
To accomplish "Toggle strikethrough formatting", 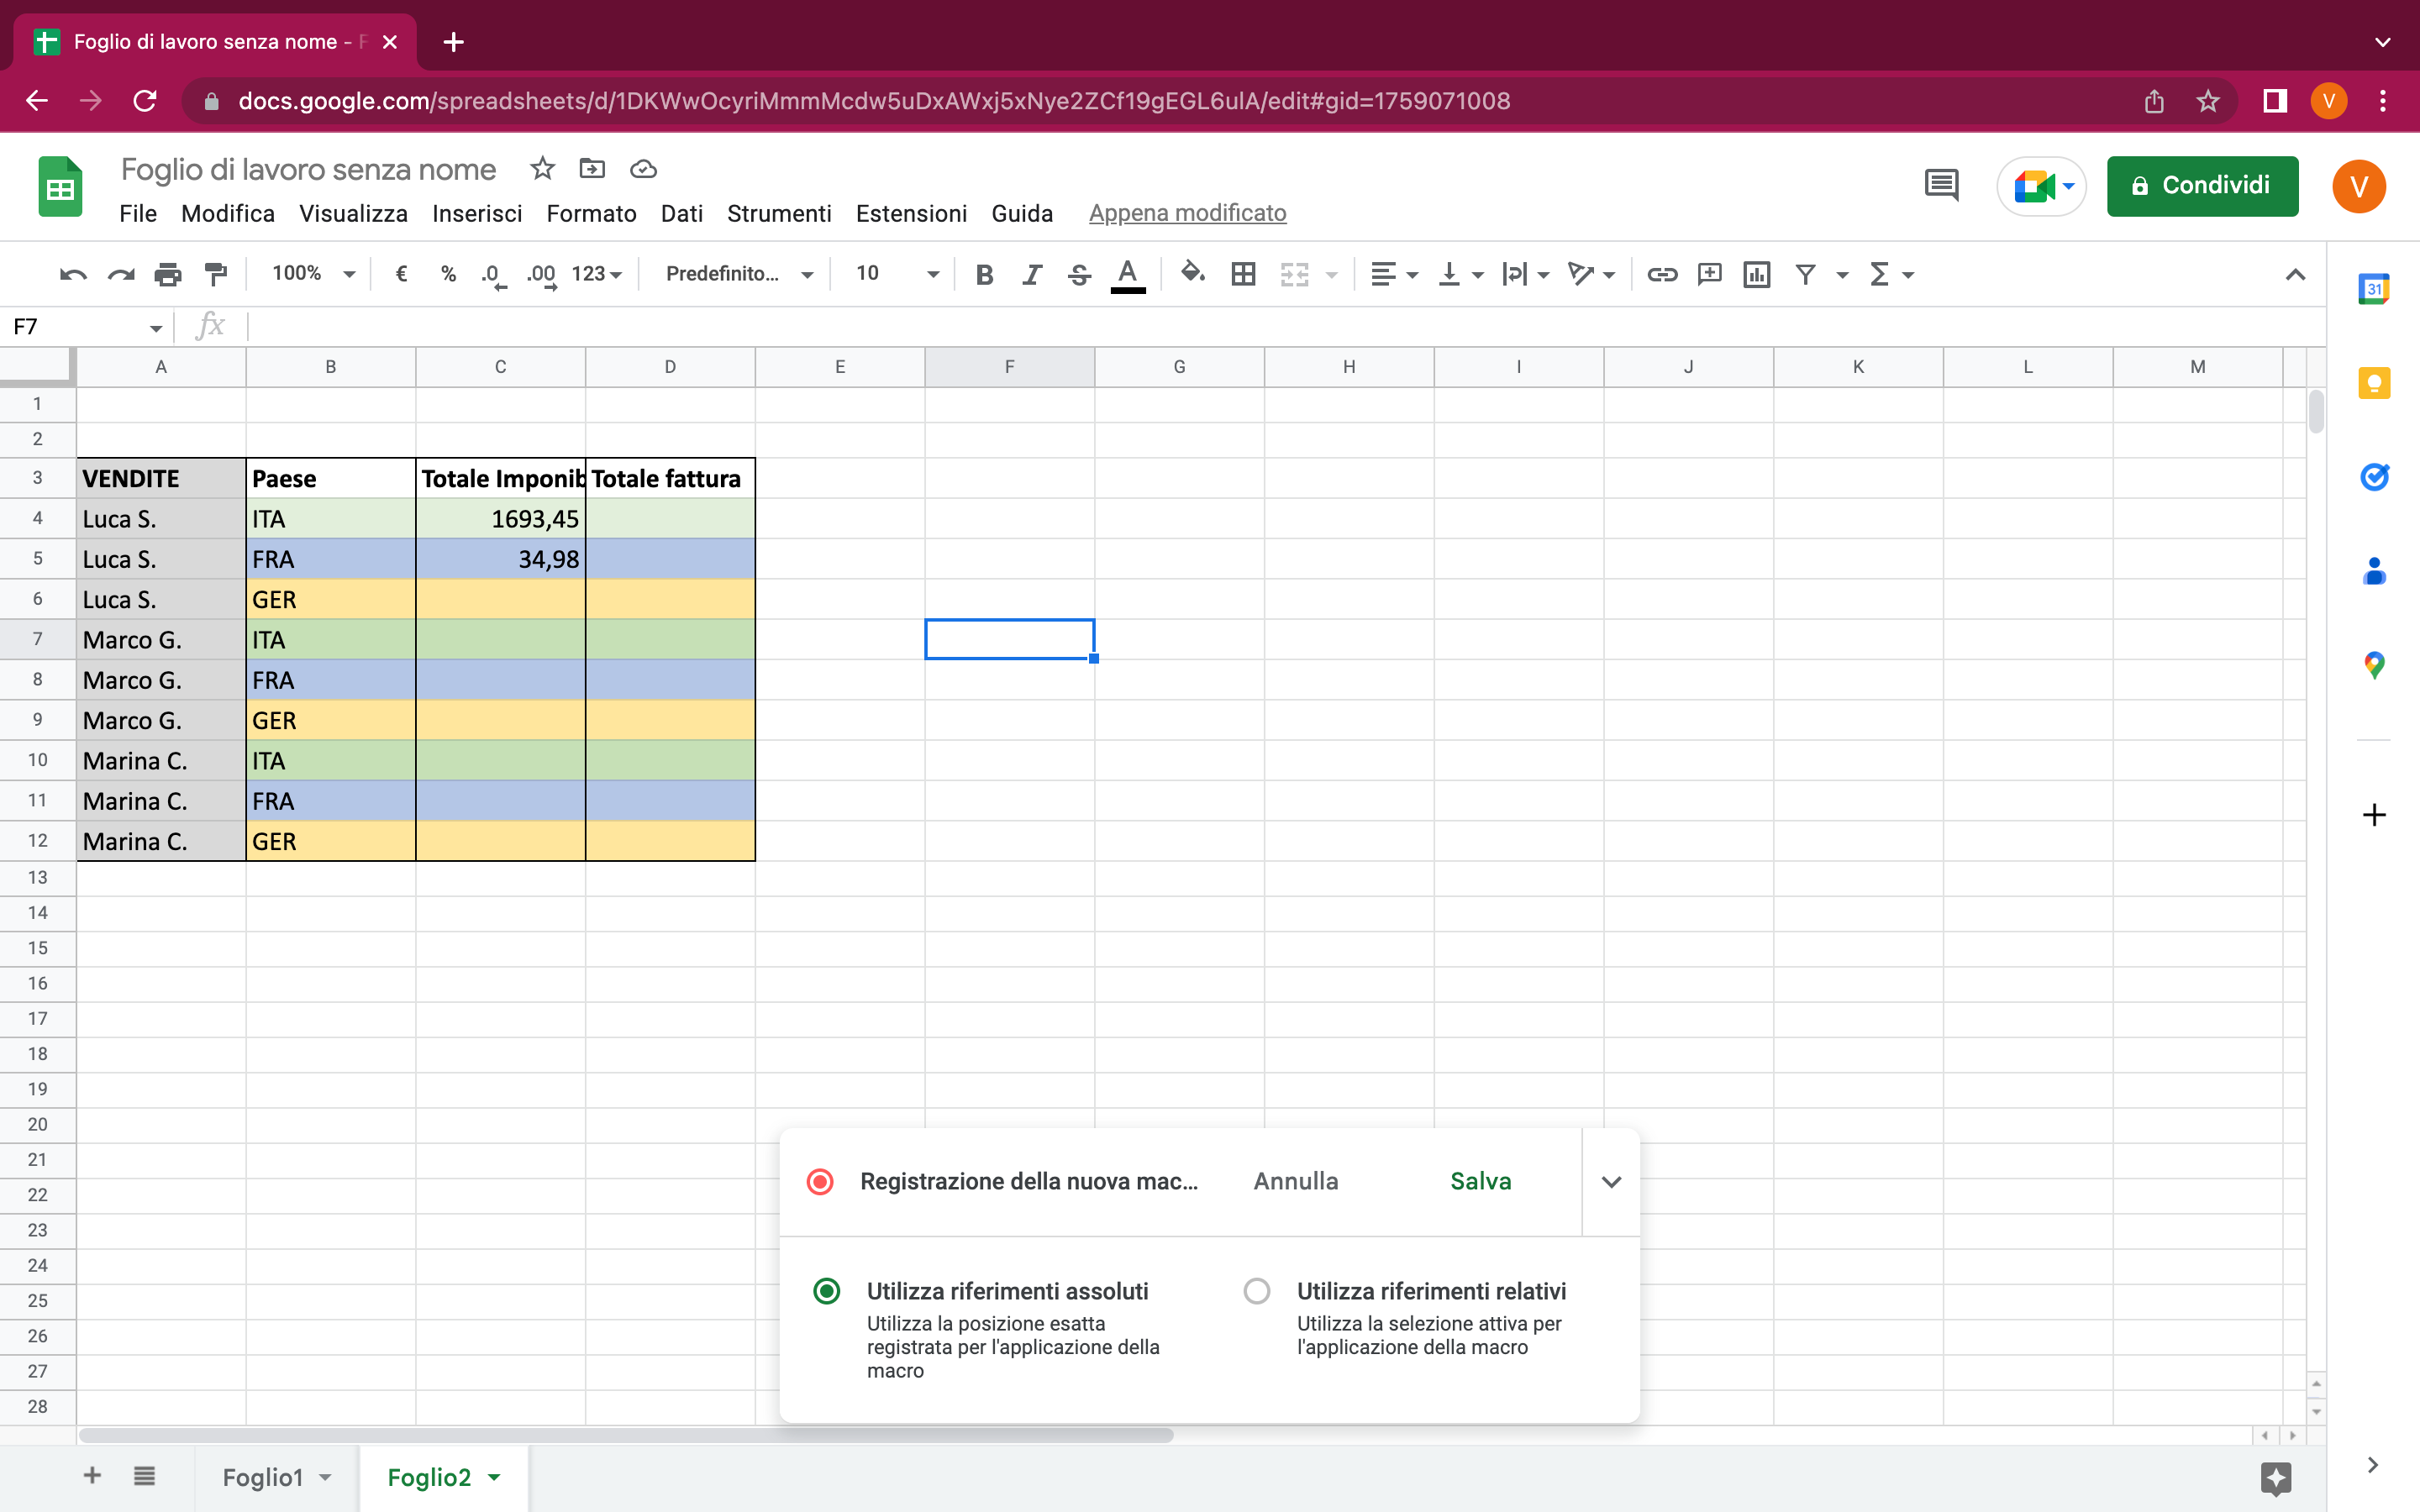I will click(1079, 273).
